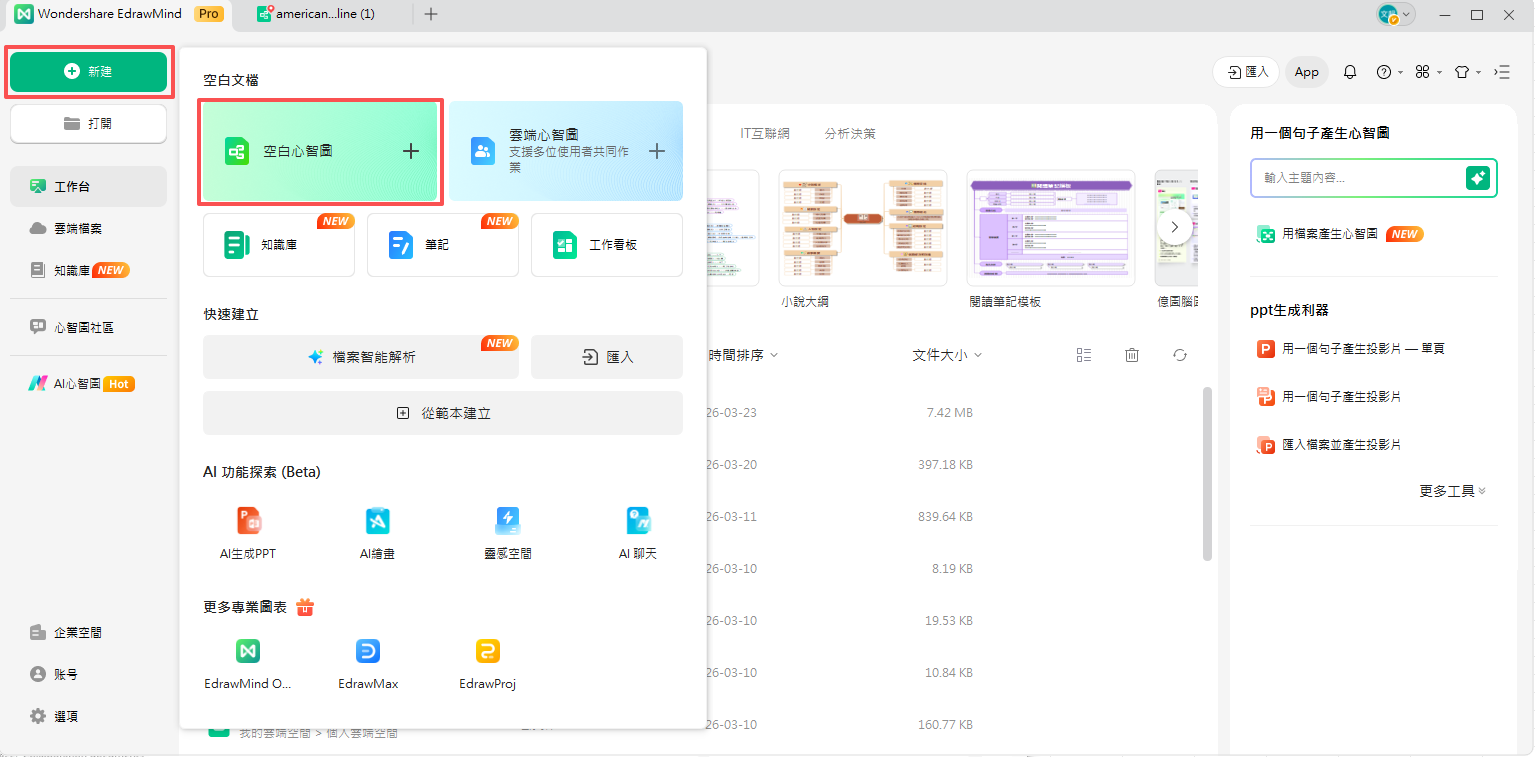Open the AI生成PPT tool

[x=246, y=531]
